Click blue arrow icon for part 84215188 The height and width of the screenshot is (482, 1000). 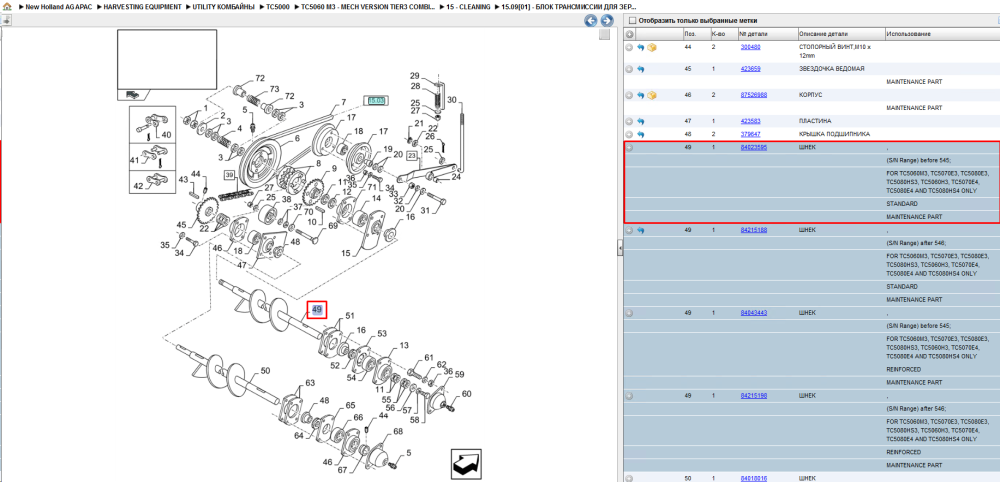tap(640, 230)
